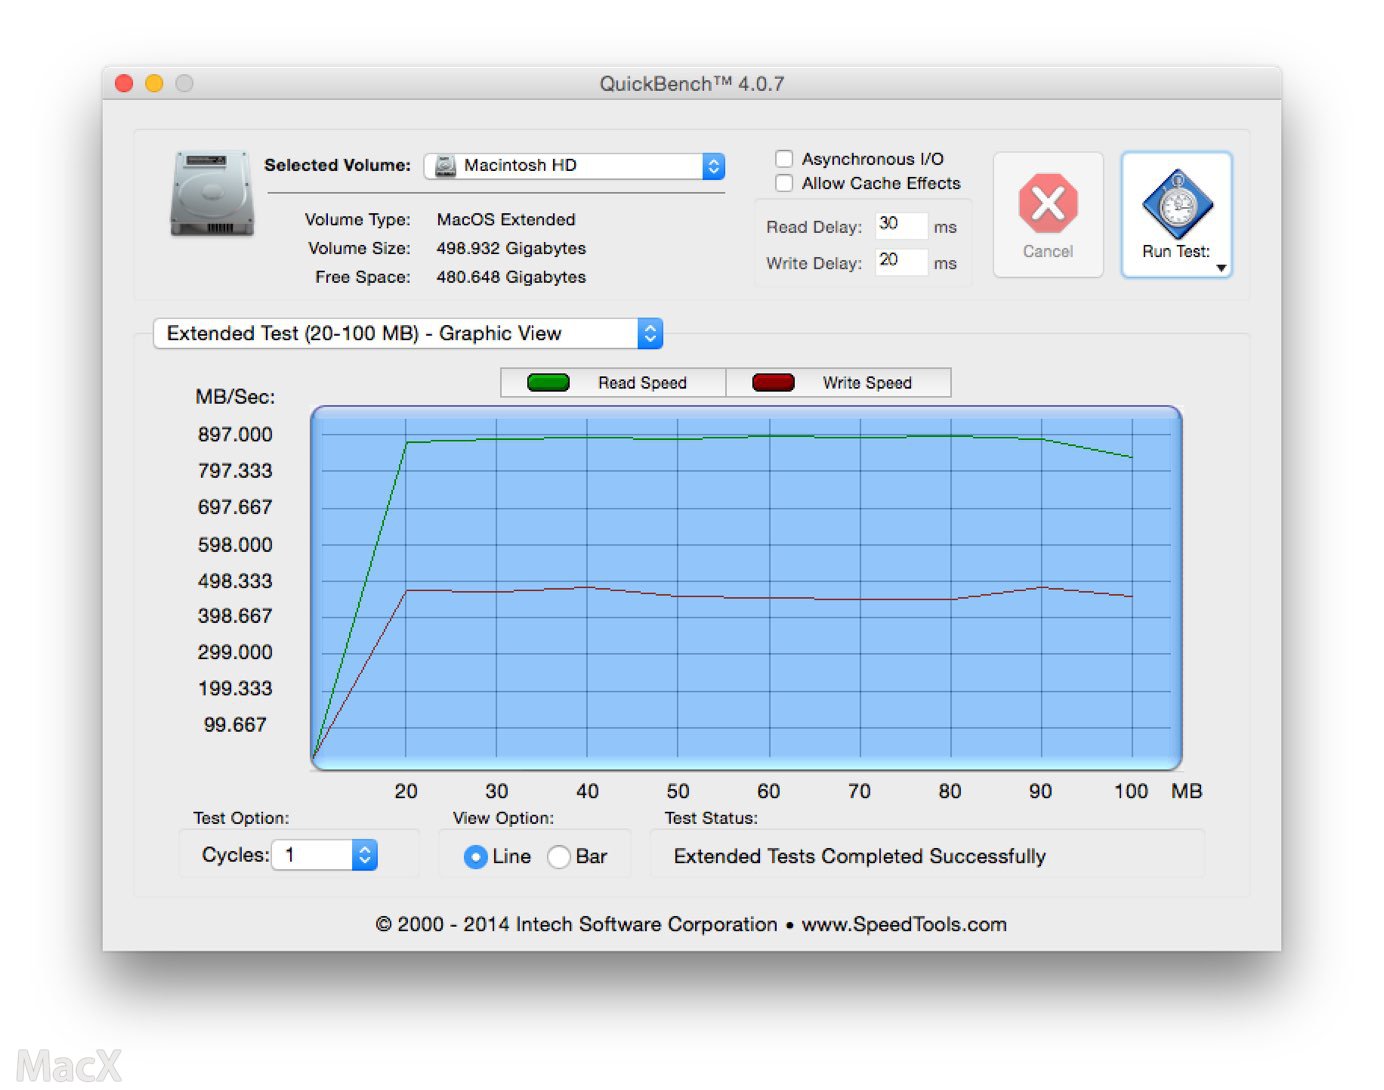Click the read/write speed graph area

(746, 588)
